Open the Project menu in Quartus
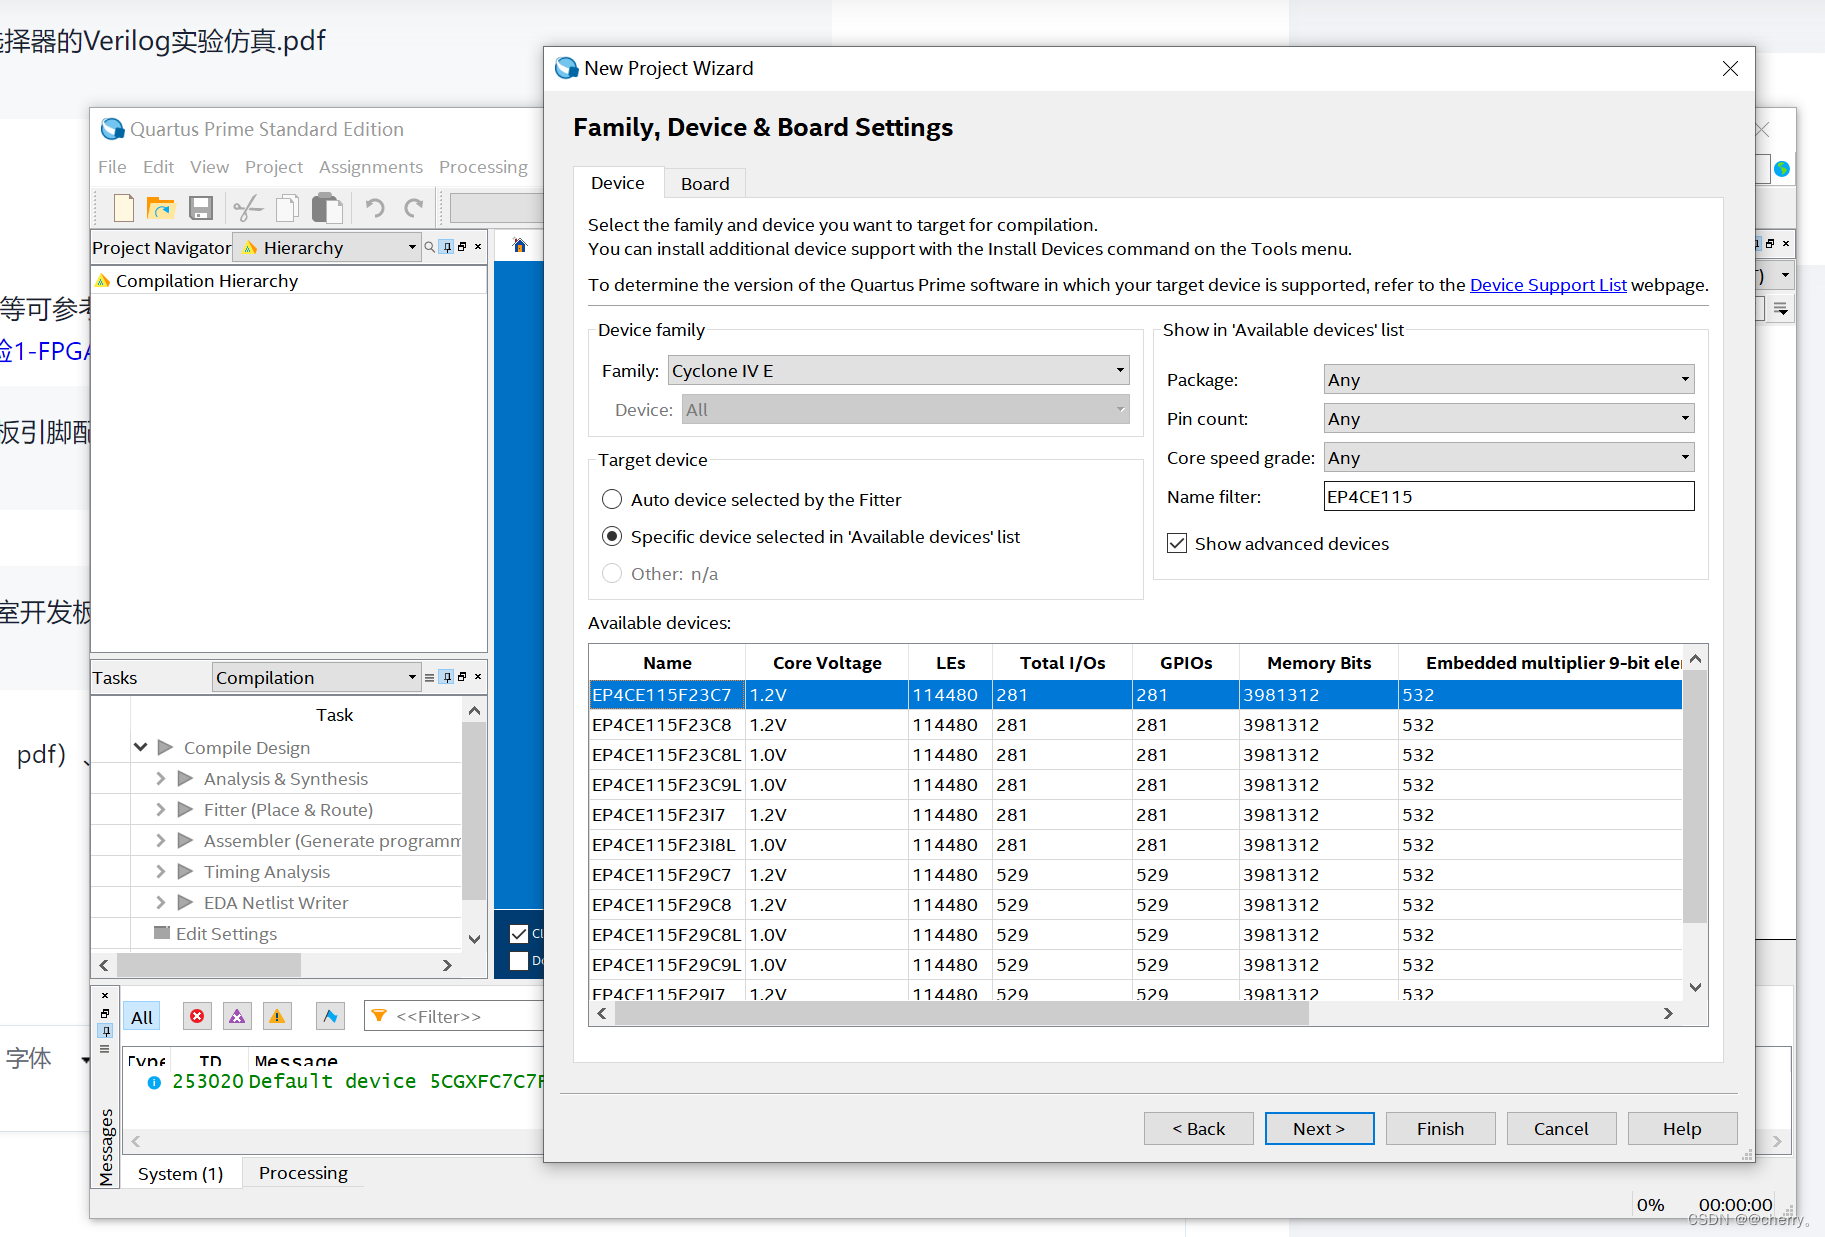1825x1237 pixels. pyautogui.click(x=273, y=167)
